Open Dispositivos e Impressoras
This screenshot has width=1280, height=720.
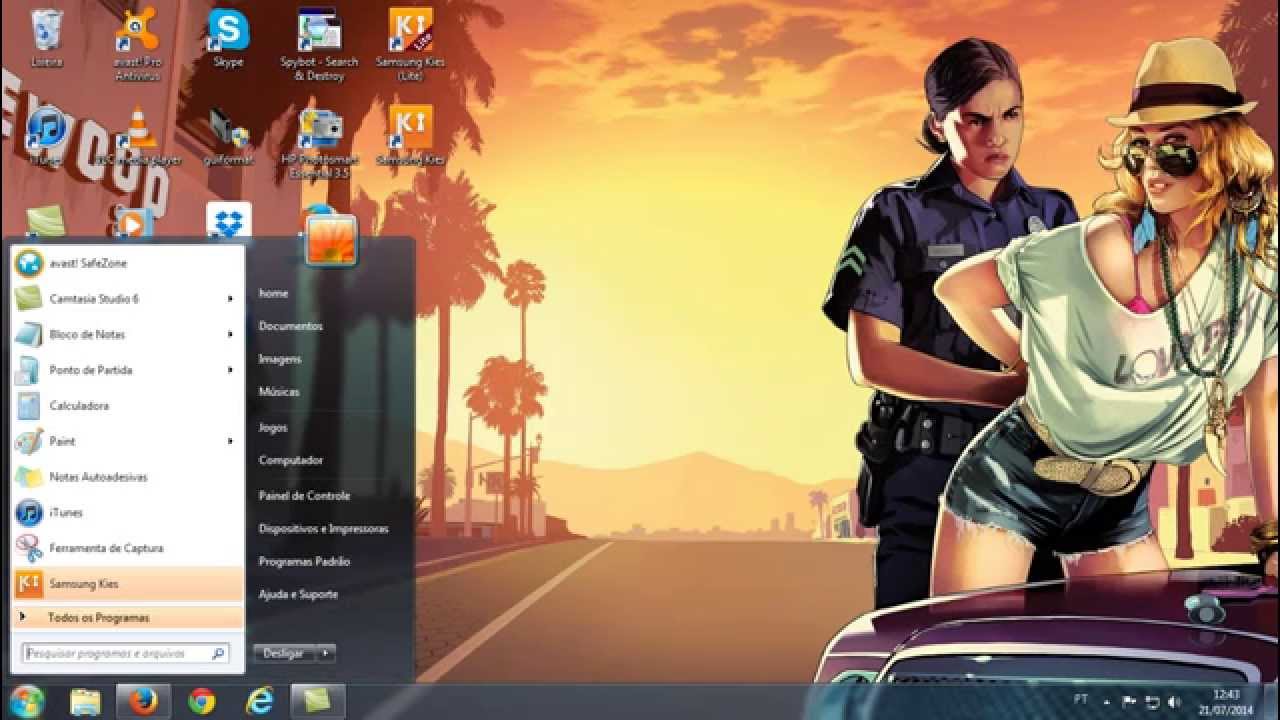pyautogui.click(x=323, y=528)
